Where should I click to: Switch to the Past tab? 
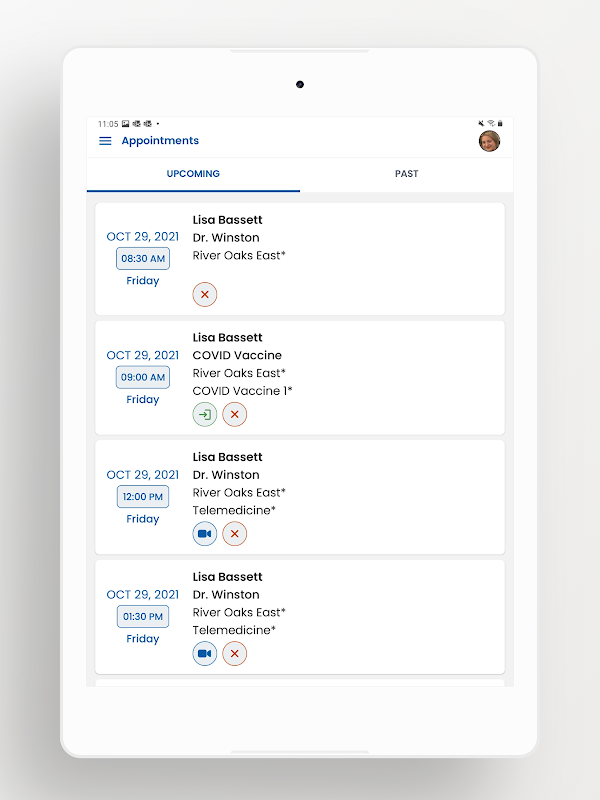pos(406,174)
